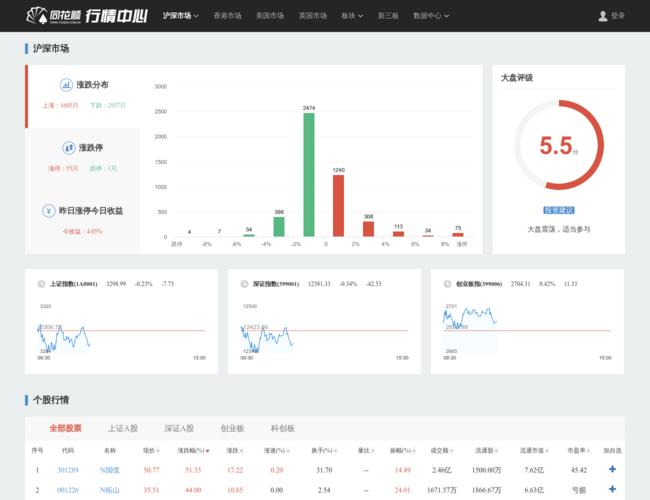
Task: Expand the 沪深市场 dropdown menu
Action: [x=181, y=16]
